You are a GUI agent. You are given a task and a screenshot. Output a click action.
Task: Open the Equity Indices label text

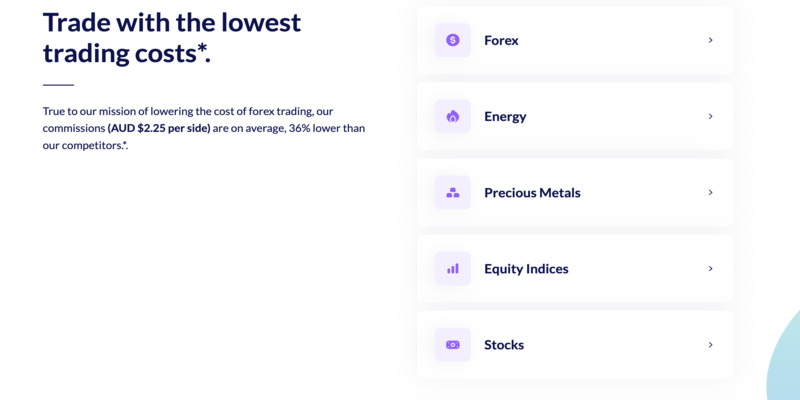pos(526,268)
